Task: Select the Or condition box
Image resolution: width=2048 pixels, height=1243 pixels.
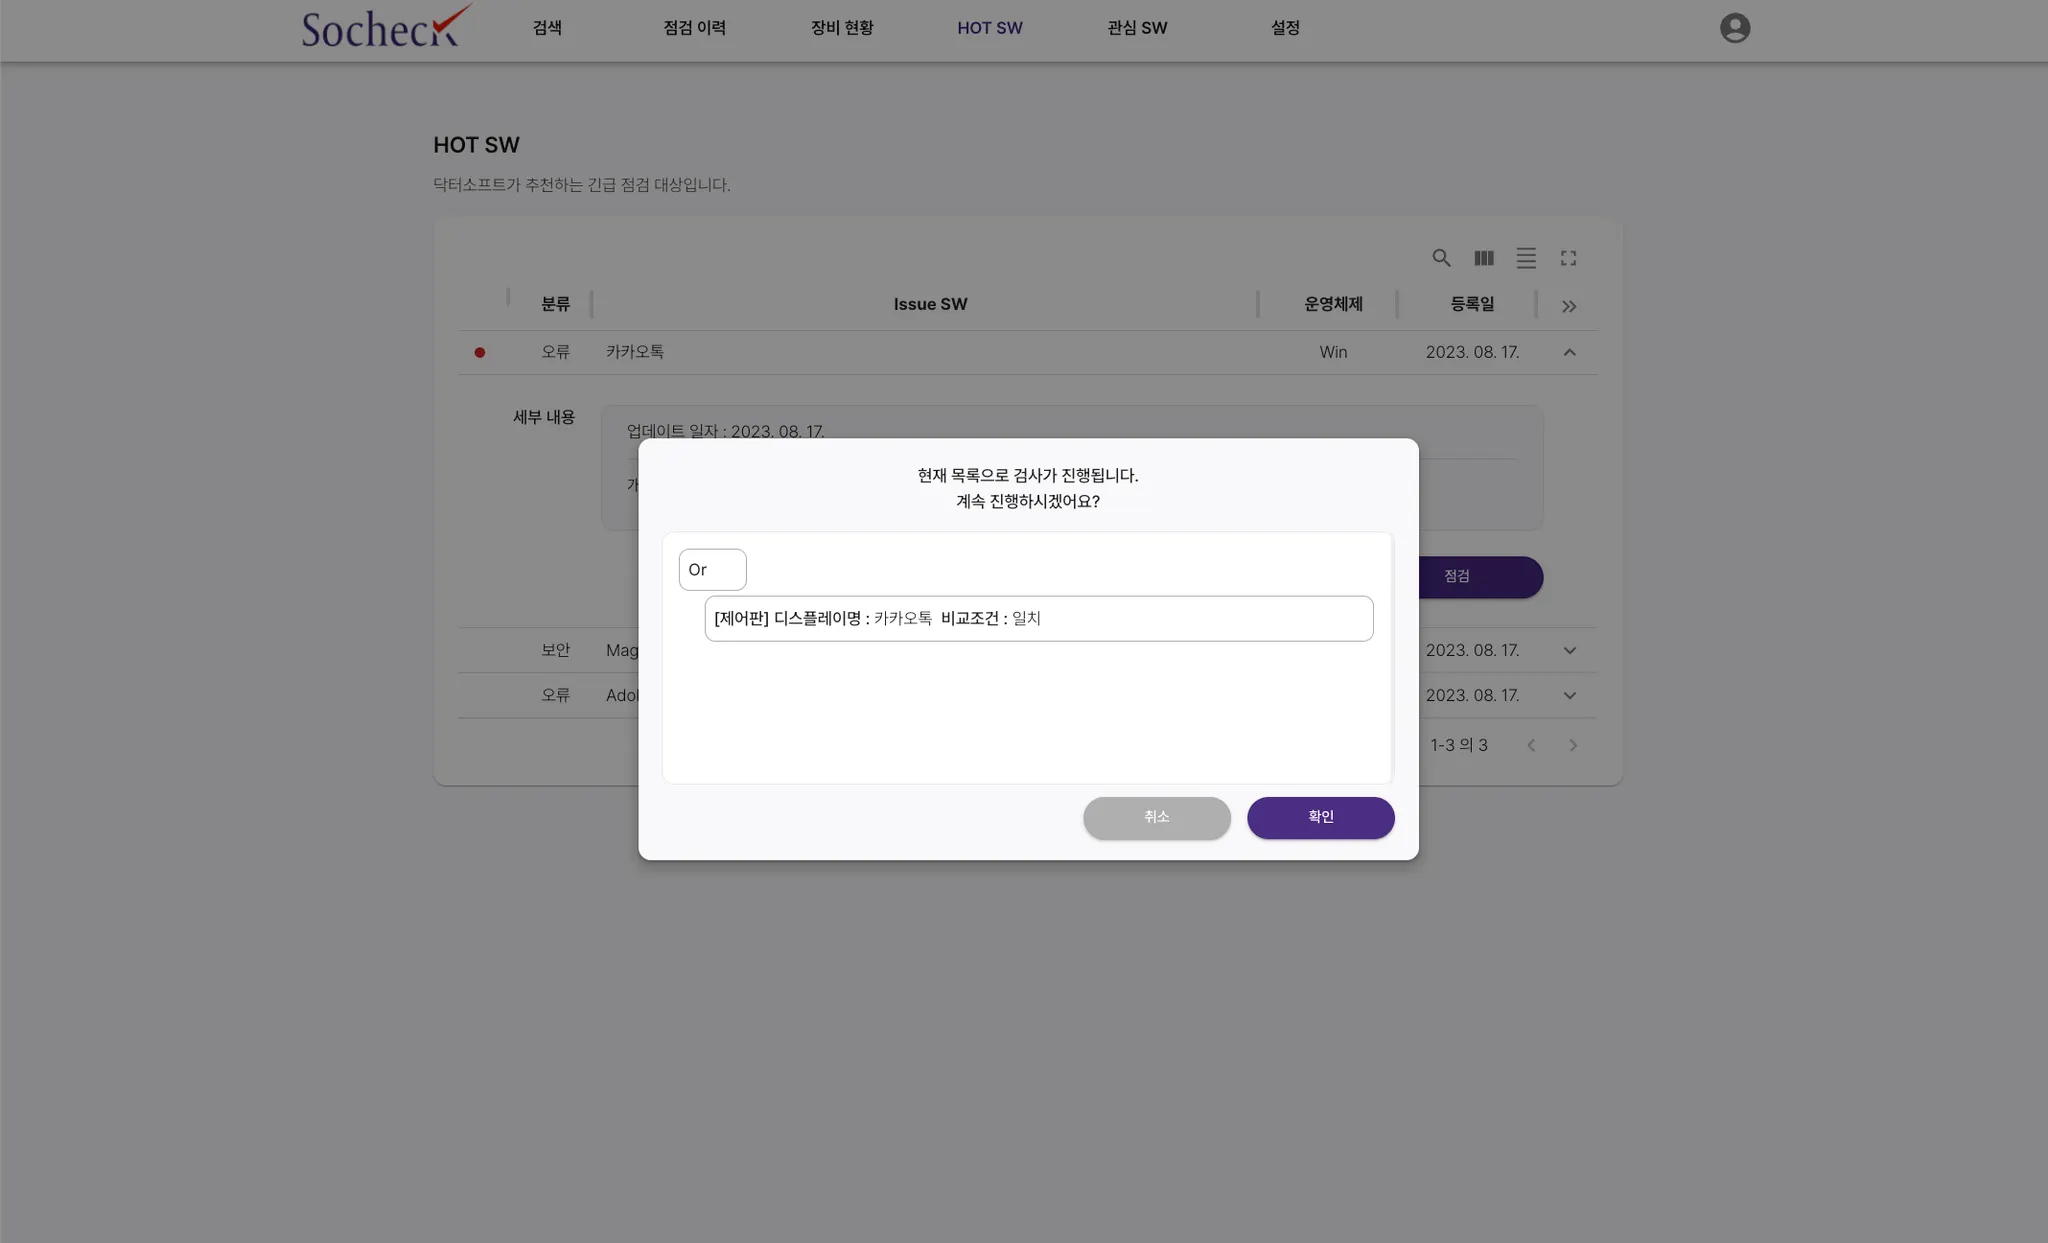Action: coord(712,569)
